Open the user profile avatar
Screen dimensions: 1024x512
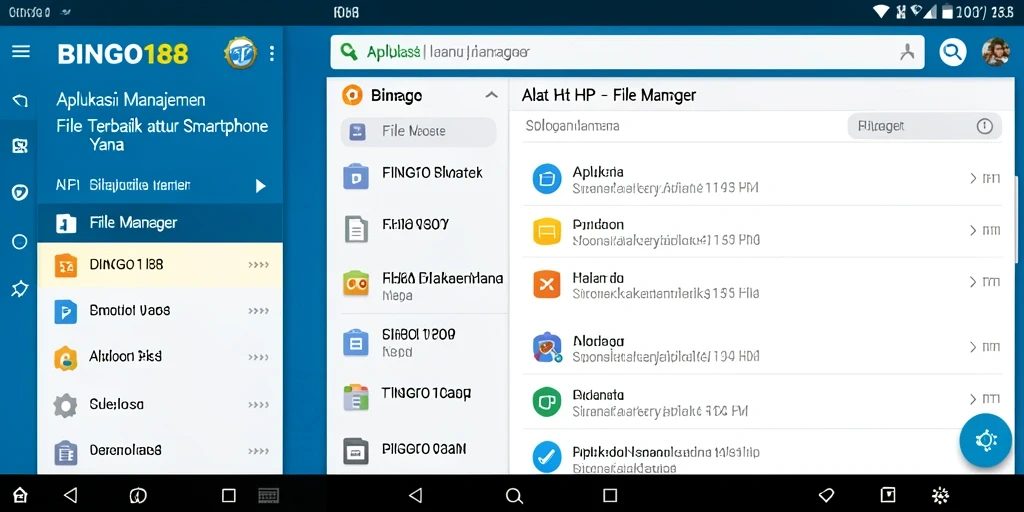point(995,52)
